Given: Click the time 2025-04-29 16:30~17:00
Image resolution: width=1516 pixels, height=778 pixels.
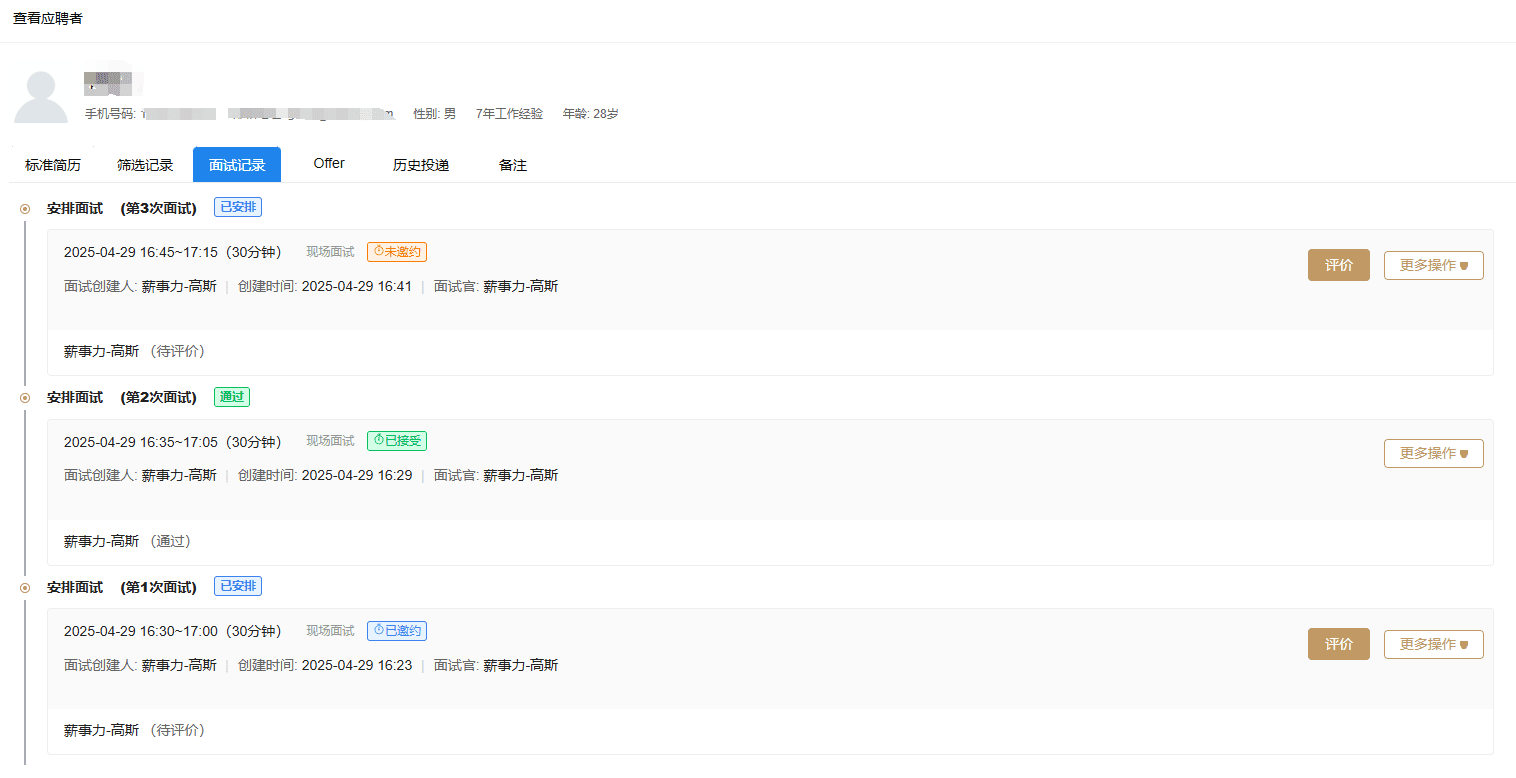Looking at the screenshot, I should (141, 631).
